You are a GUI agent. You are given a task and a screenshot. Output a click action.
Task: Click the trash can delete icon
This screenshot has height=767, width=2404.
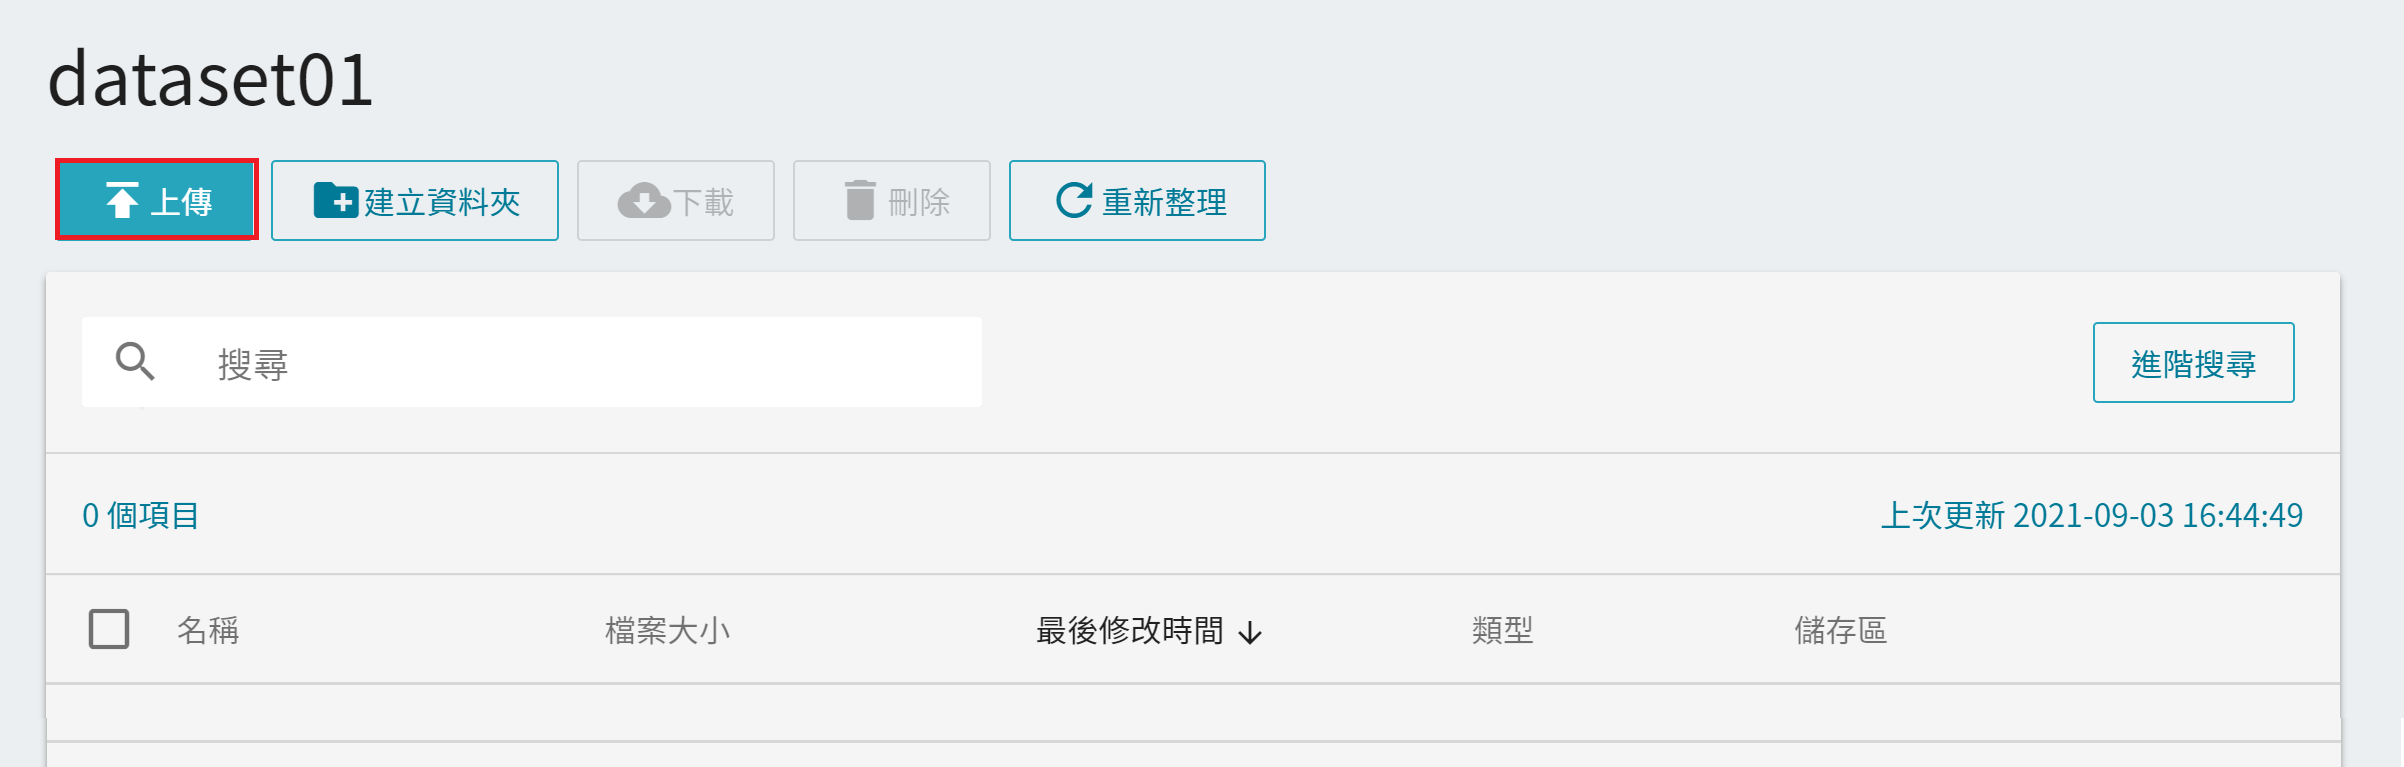(860, 200)
